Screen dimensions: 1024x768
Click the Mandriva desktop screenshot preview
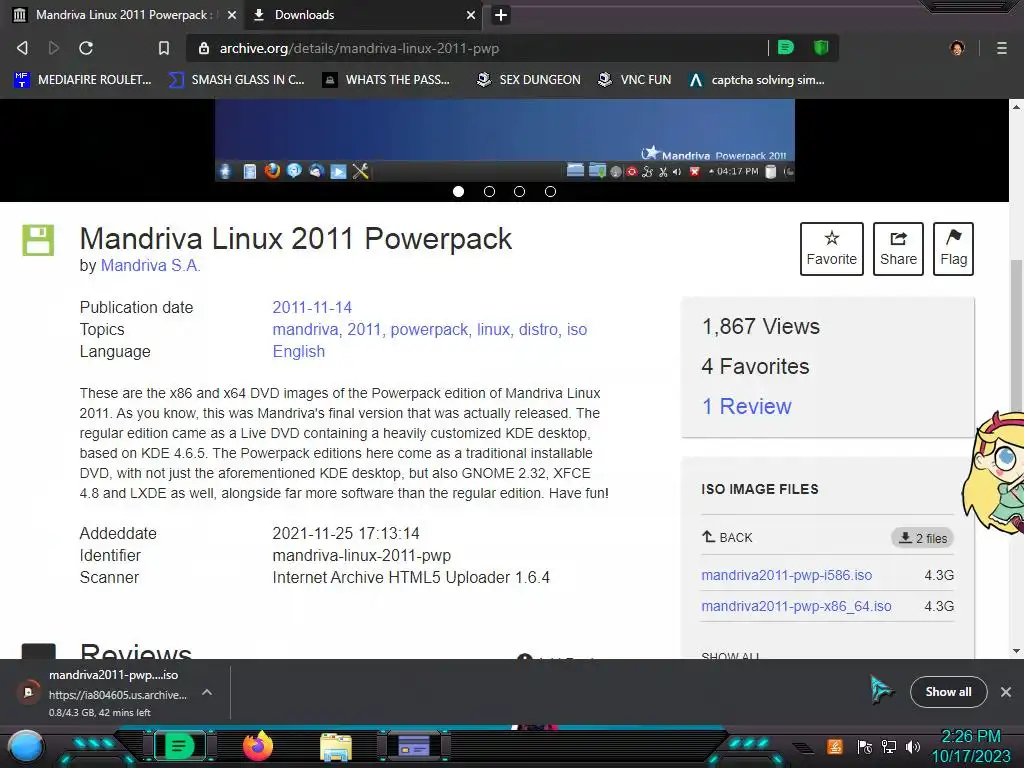(x=505, y=140)
